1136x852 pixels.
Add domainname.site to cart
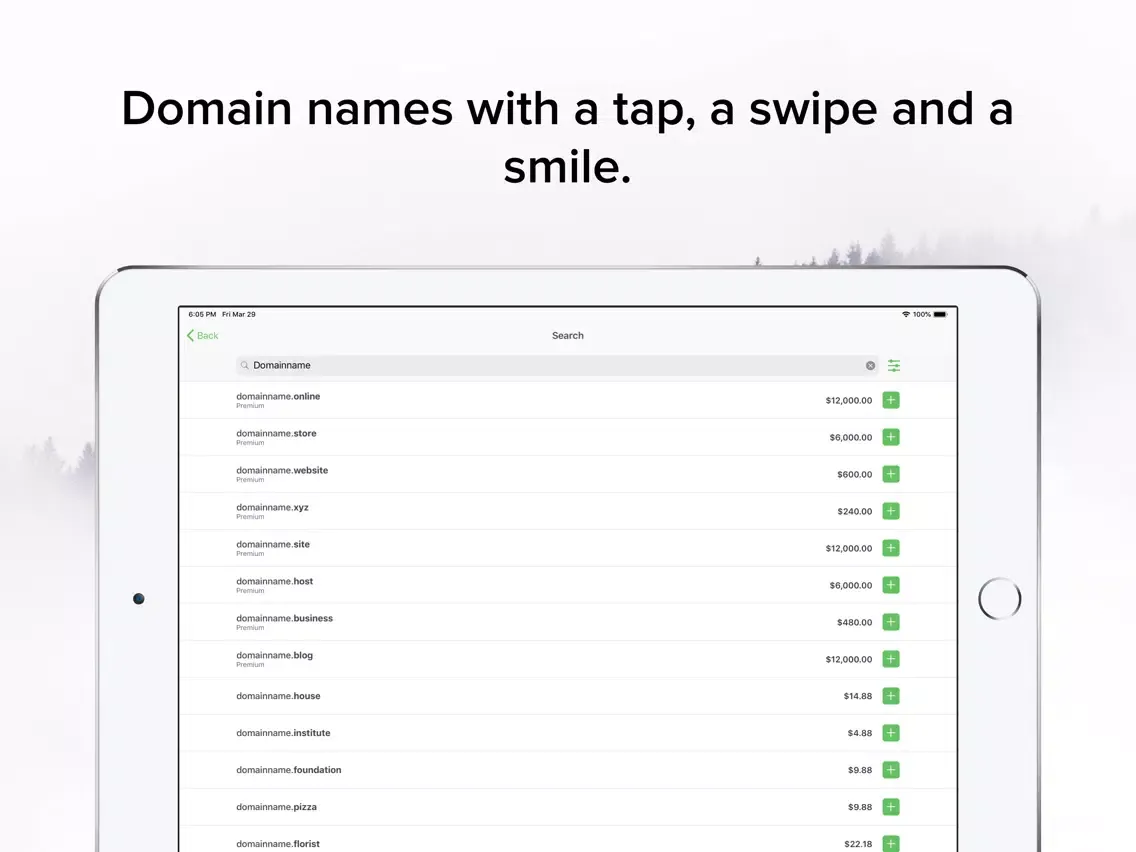point(890,548)
